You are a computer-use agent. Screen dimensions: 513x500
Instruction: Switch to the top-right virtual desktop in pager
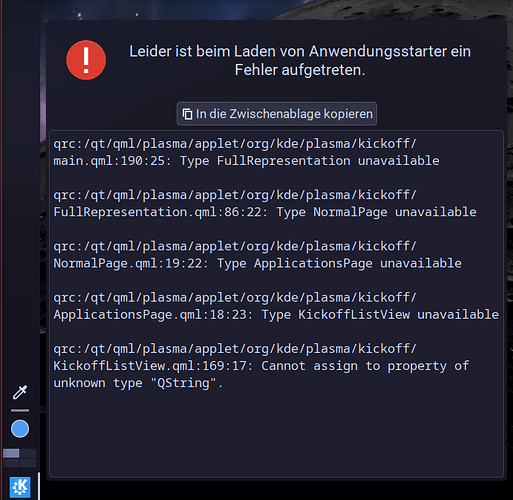(28, 453)
